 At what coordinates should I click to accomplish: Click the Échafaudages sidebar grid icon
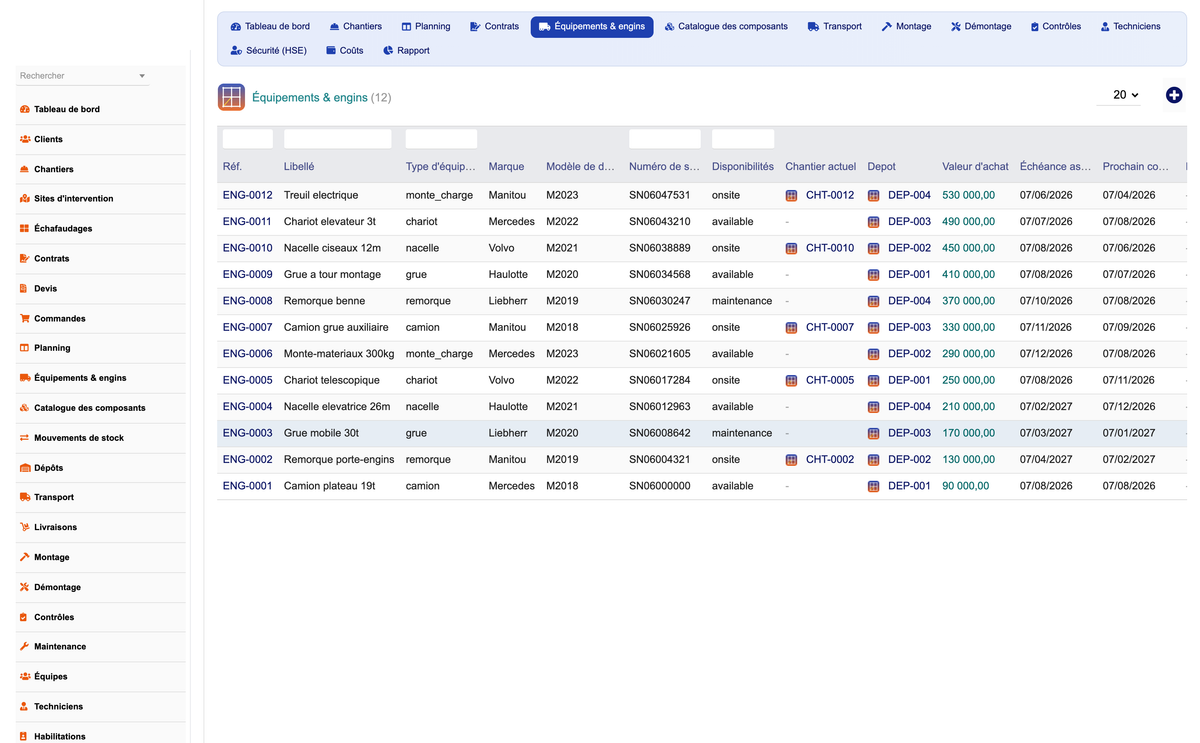click(24, 229)
